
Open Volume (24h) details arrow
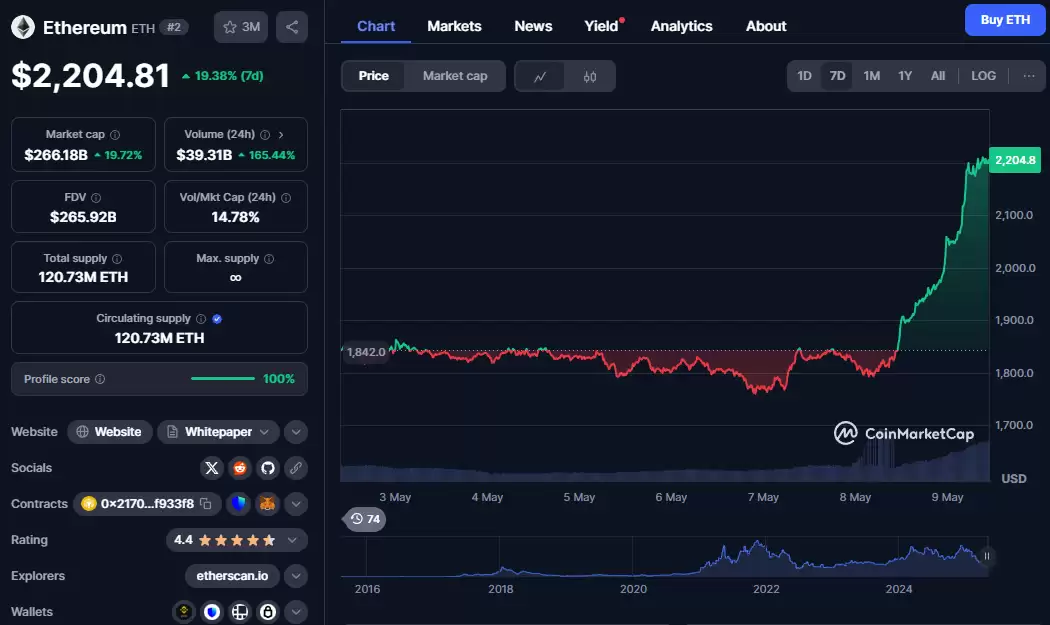point(281,135)
